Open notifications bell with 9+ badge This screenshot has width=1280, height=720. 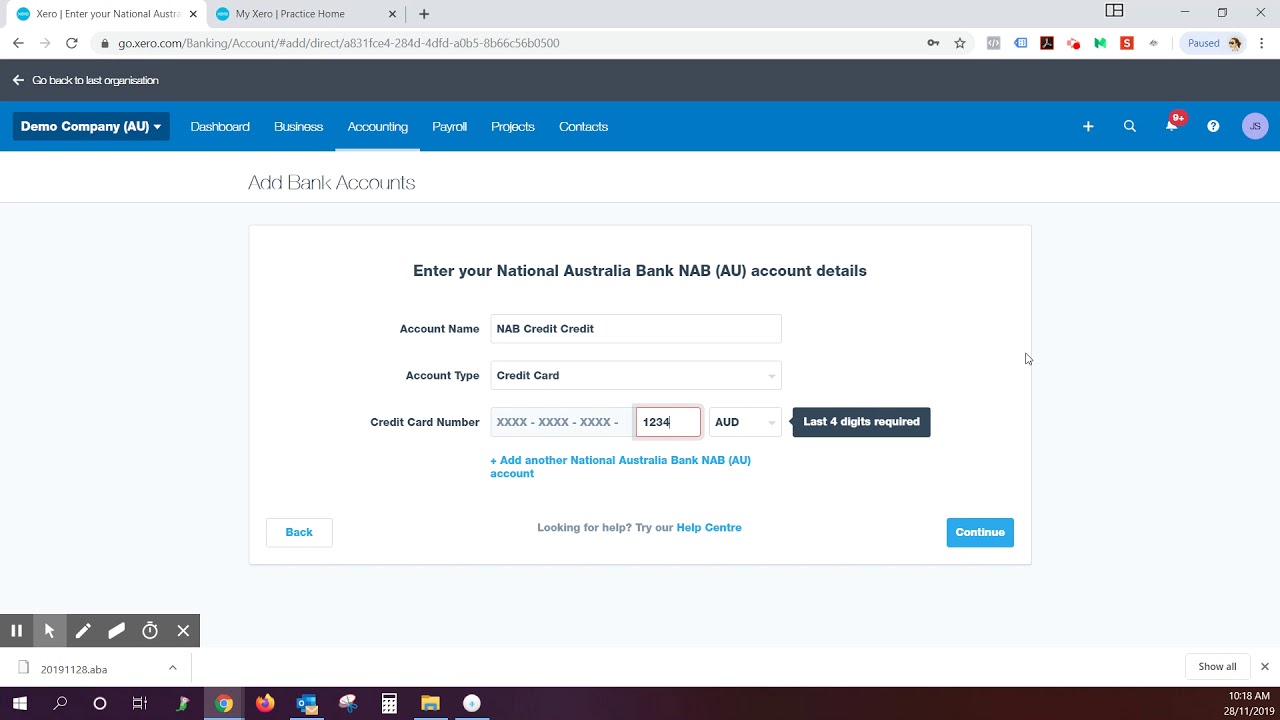coord(1172,126)
